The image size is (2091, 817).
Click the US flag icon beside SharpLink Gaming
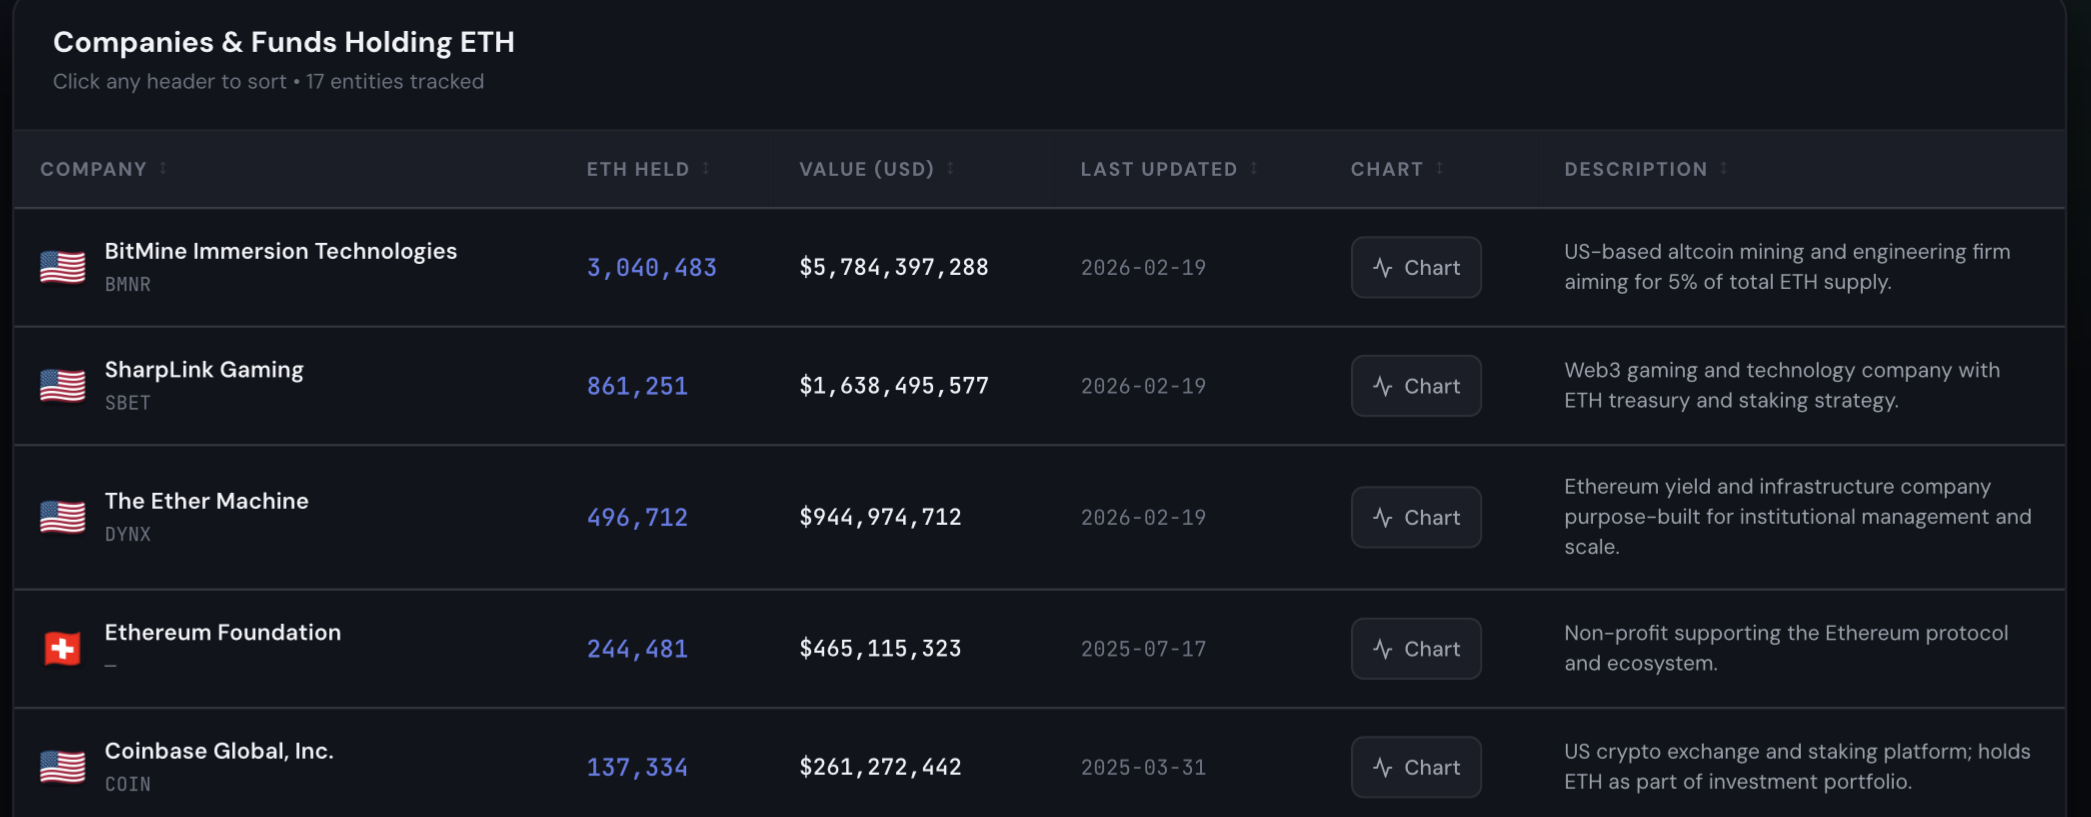click(62, 386)
